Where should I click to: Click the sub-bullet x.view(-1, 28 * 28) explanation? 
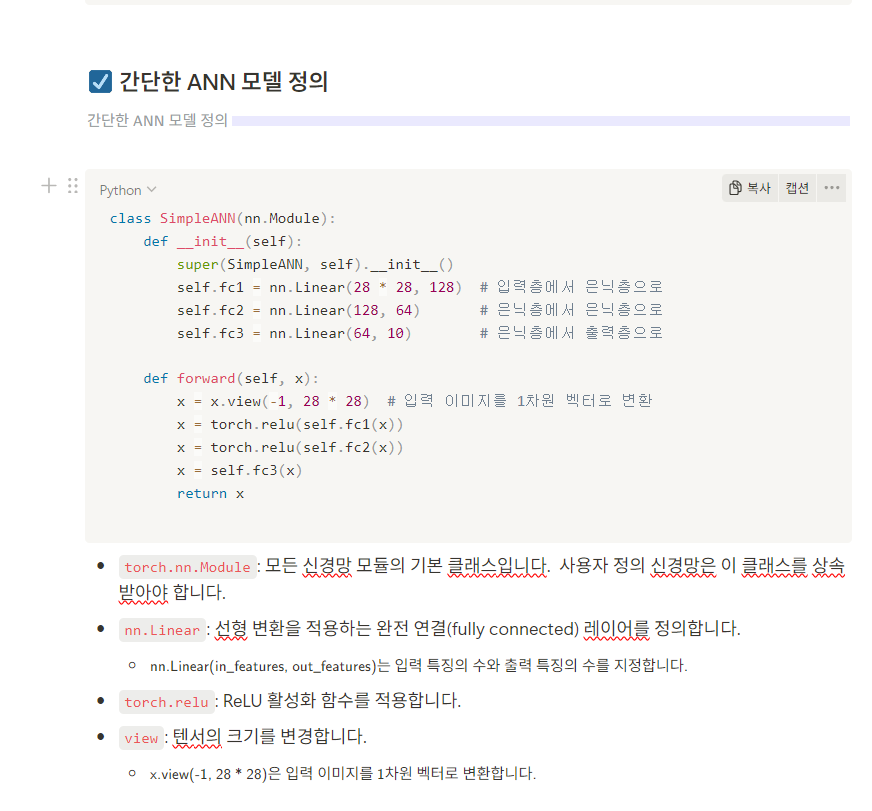[343, 773]
